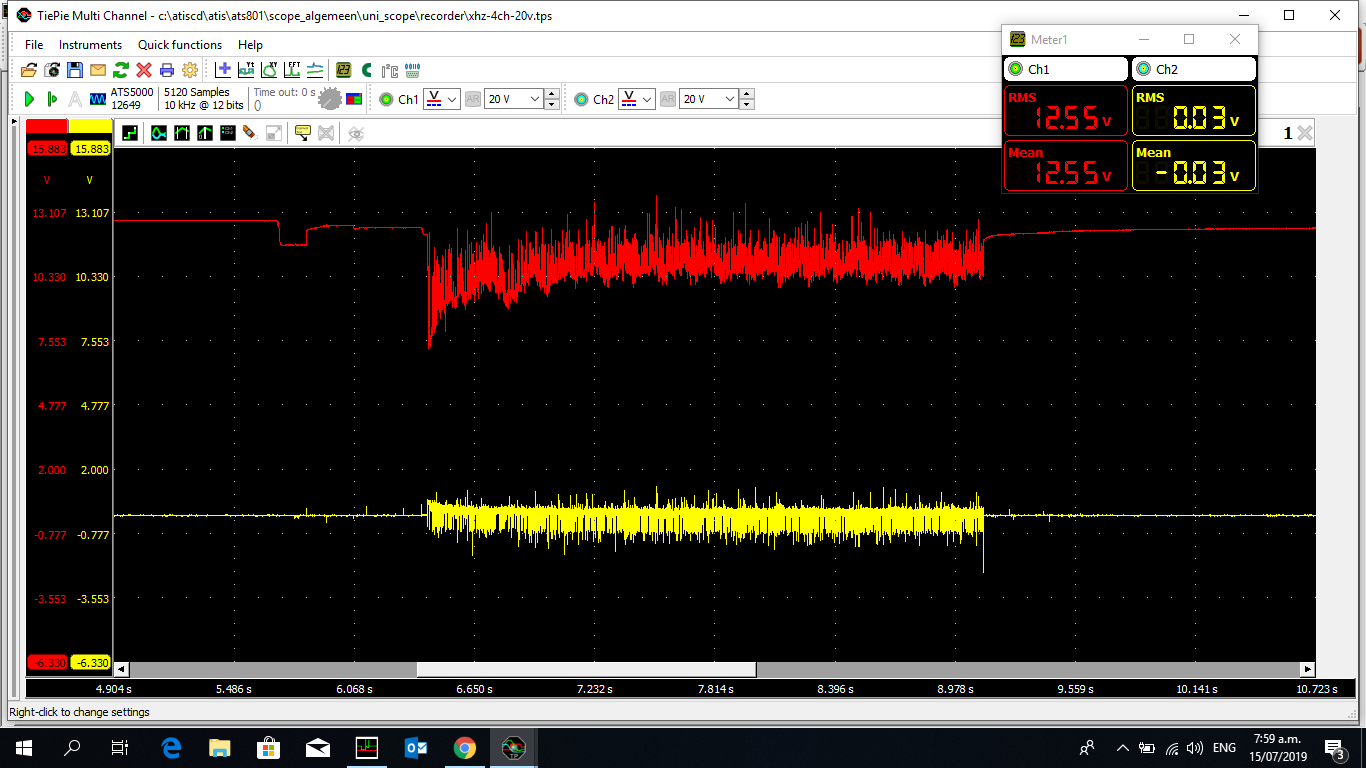Screen dimensions: 1366x768
Task: Click the 5120 Samples record length label
Action: 197,92
